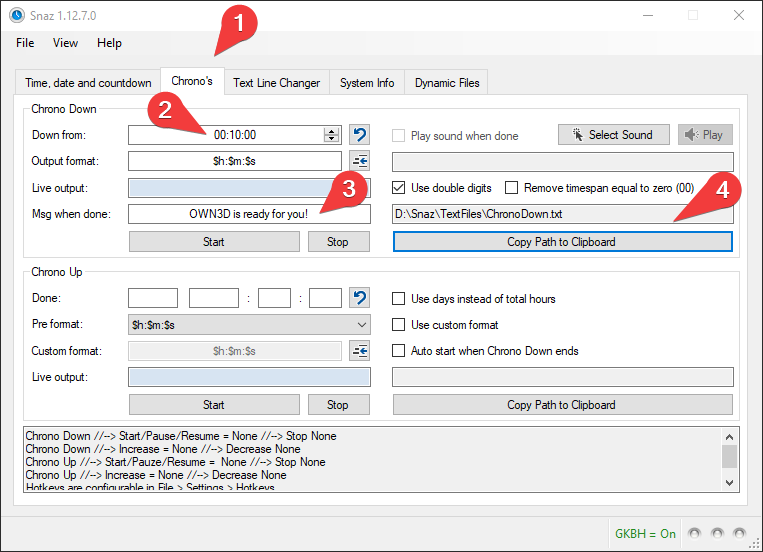Viewport: 763px width, 552px height.
Task: Click the Snaz app icon in title bar
Action: pyautogui.click(x=14, y=15)
